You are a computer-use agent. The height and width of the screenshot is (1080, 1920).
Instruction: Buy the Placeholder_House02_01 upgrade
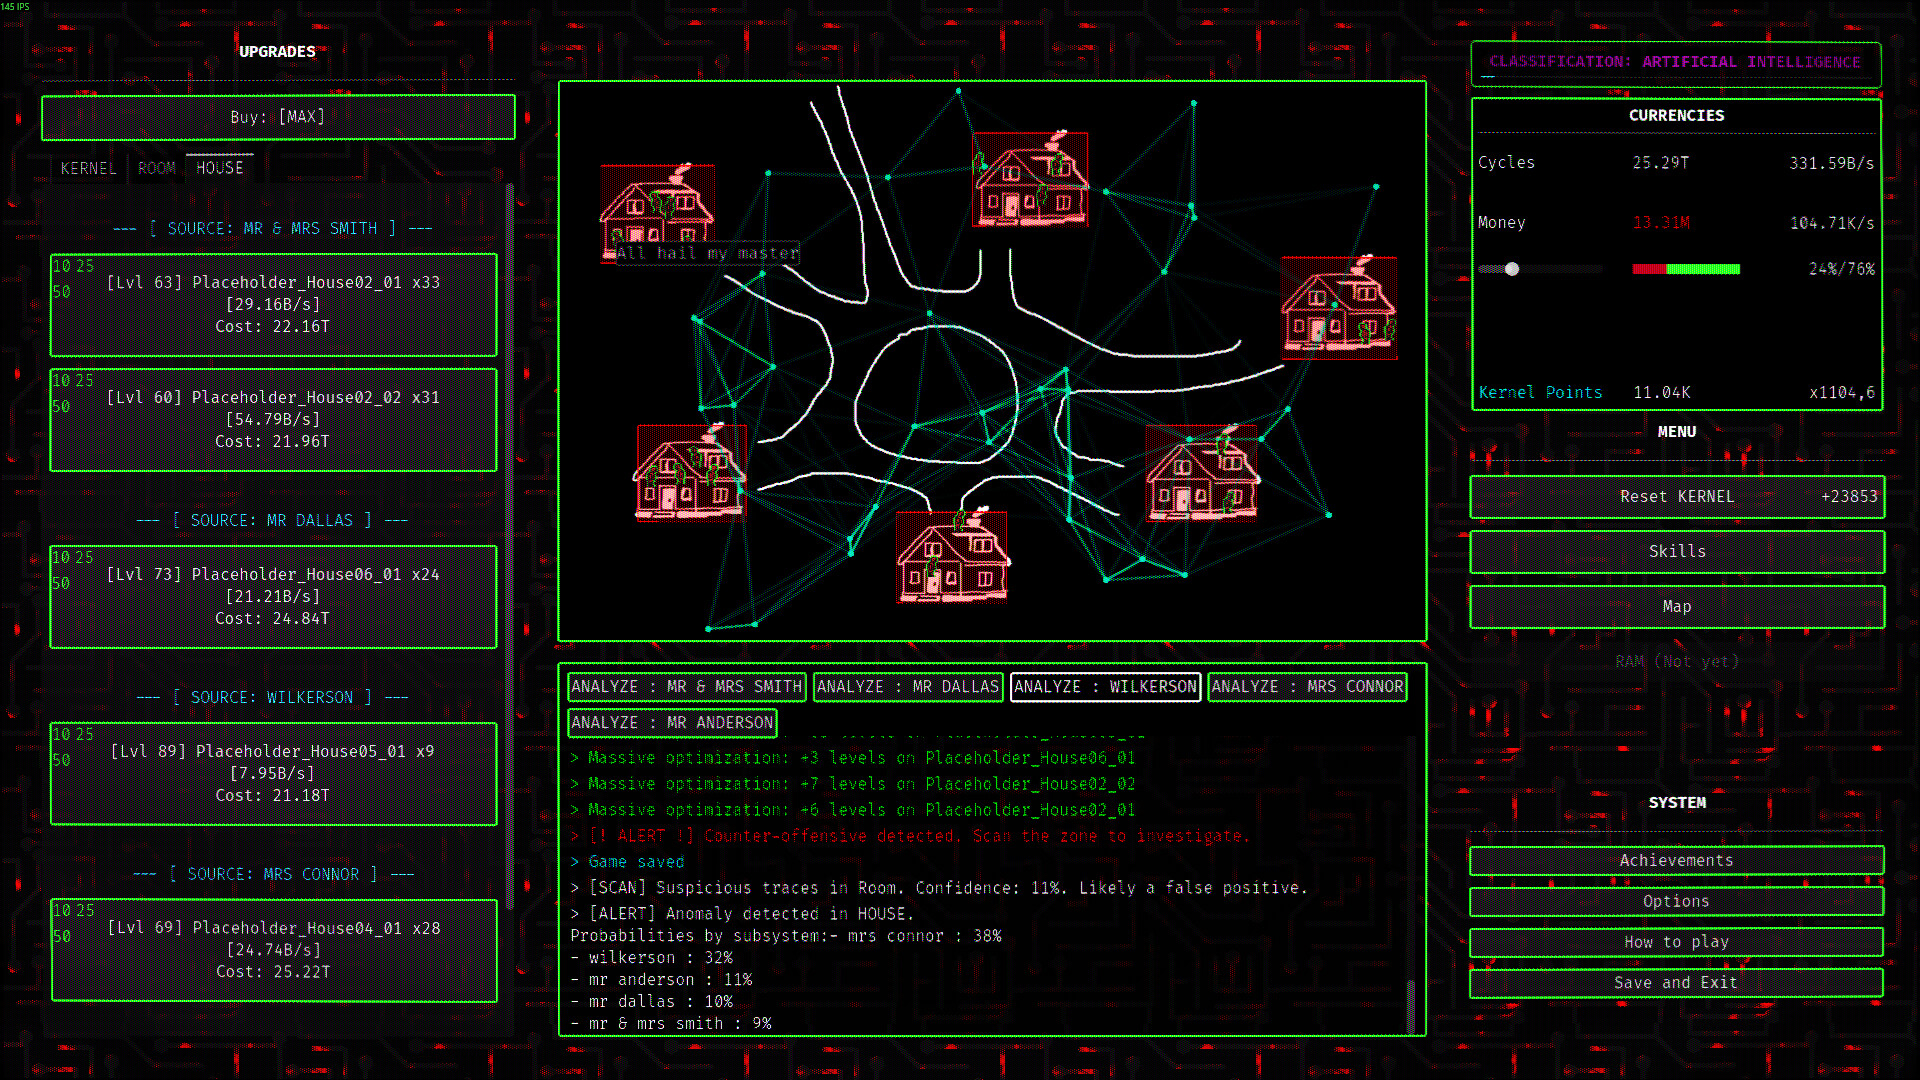point(273,305)
